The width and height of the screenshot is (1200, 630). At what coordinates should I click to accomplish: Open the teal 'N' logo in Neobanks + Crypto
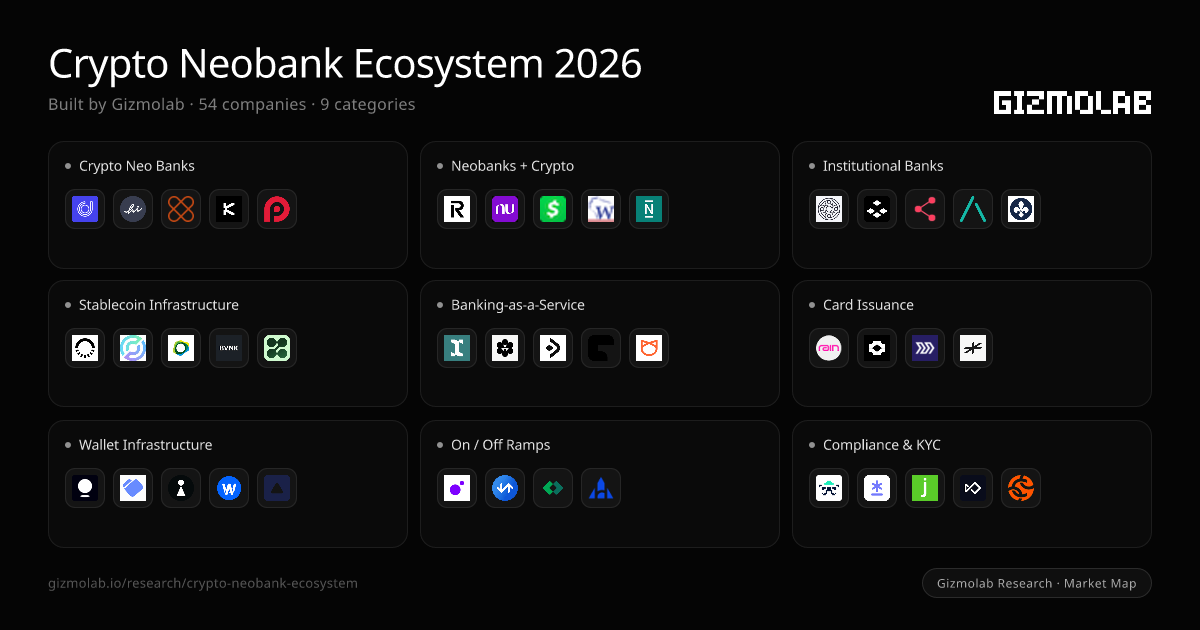click(x=649, y=209)
